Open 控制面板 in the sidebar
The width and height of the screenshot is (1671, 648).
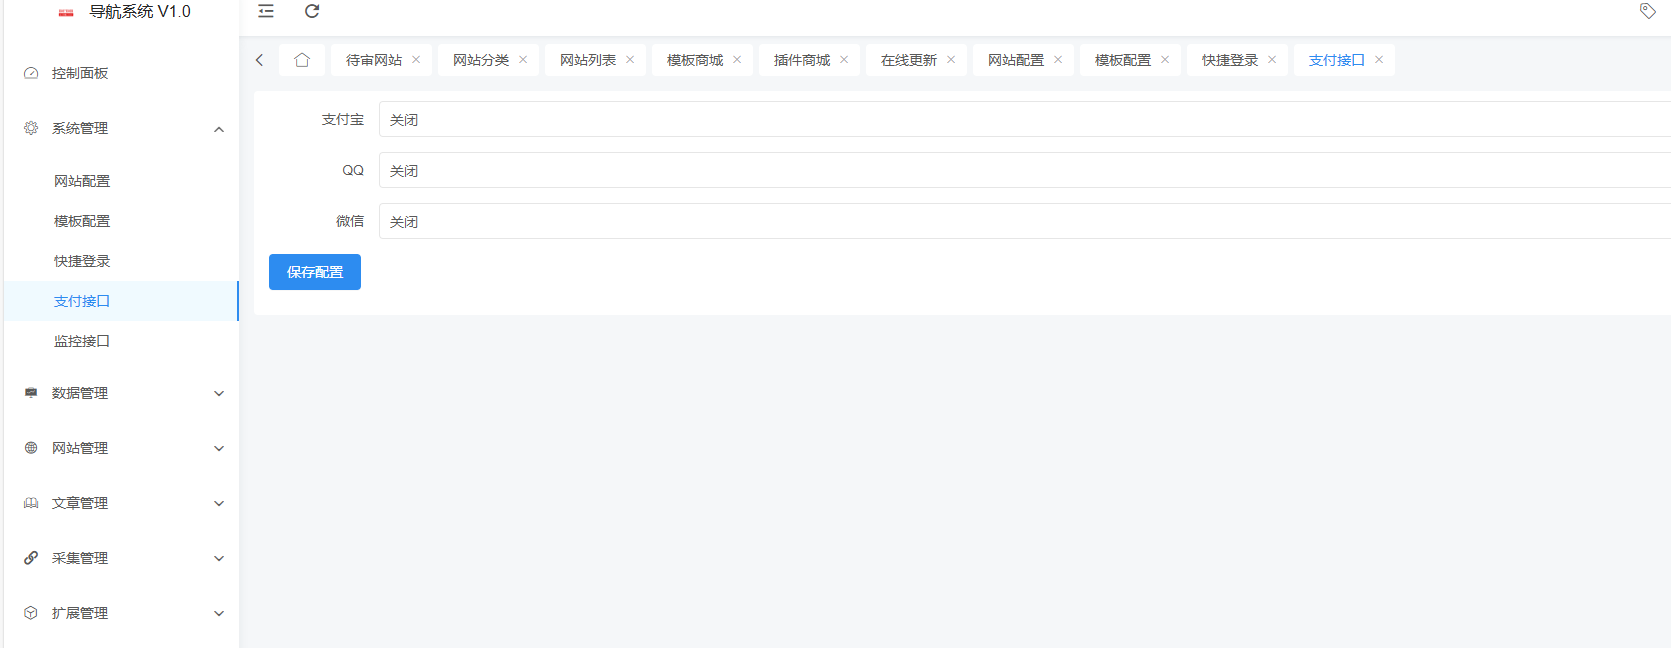pos(121,73)
